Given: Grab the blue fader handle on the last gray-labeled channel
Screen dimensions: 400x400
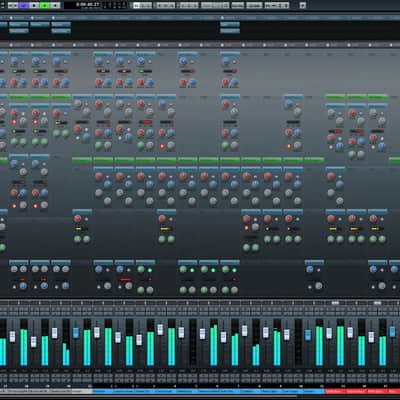Looking at the screenshot, I should pos(76,333).
